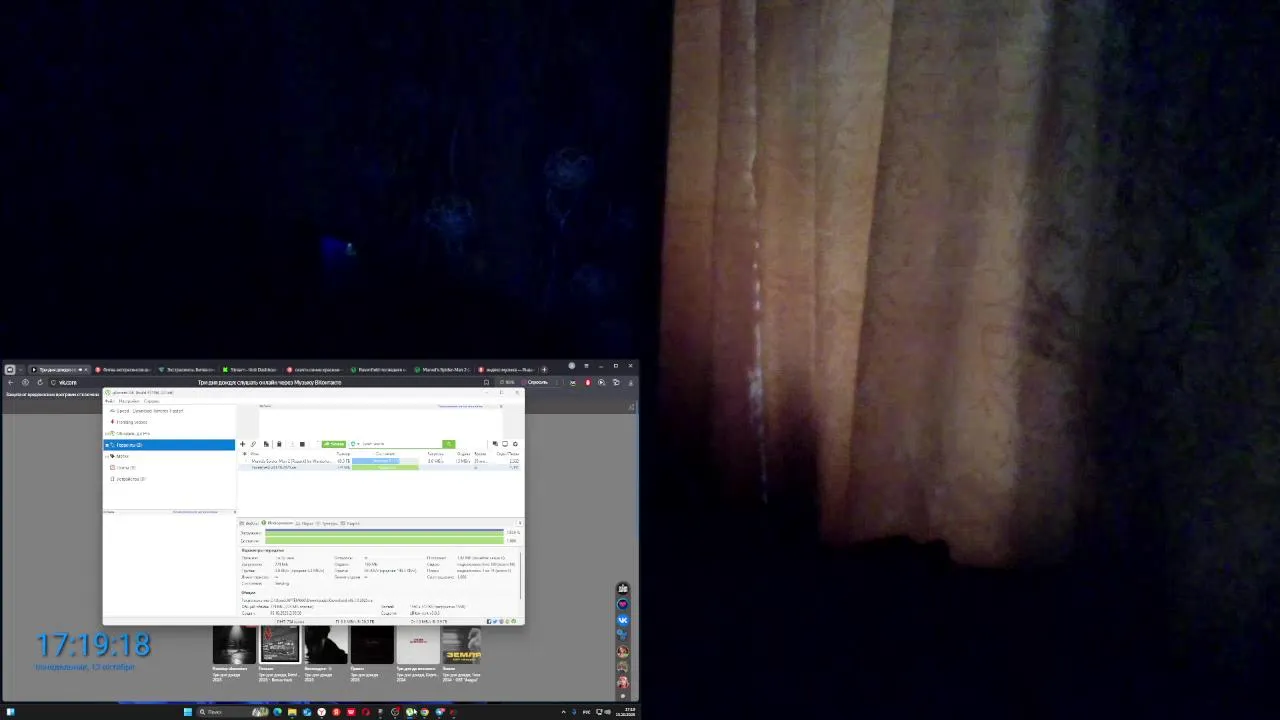Switch to the Файлы tab
The image size is (1280, 720).
click(x=249, y=523)
